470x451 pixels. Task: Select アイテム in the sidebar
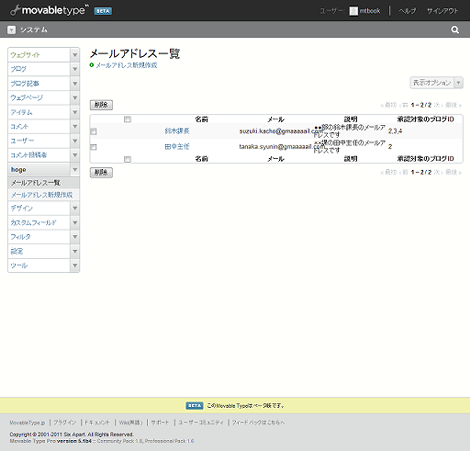21,112
